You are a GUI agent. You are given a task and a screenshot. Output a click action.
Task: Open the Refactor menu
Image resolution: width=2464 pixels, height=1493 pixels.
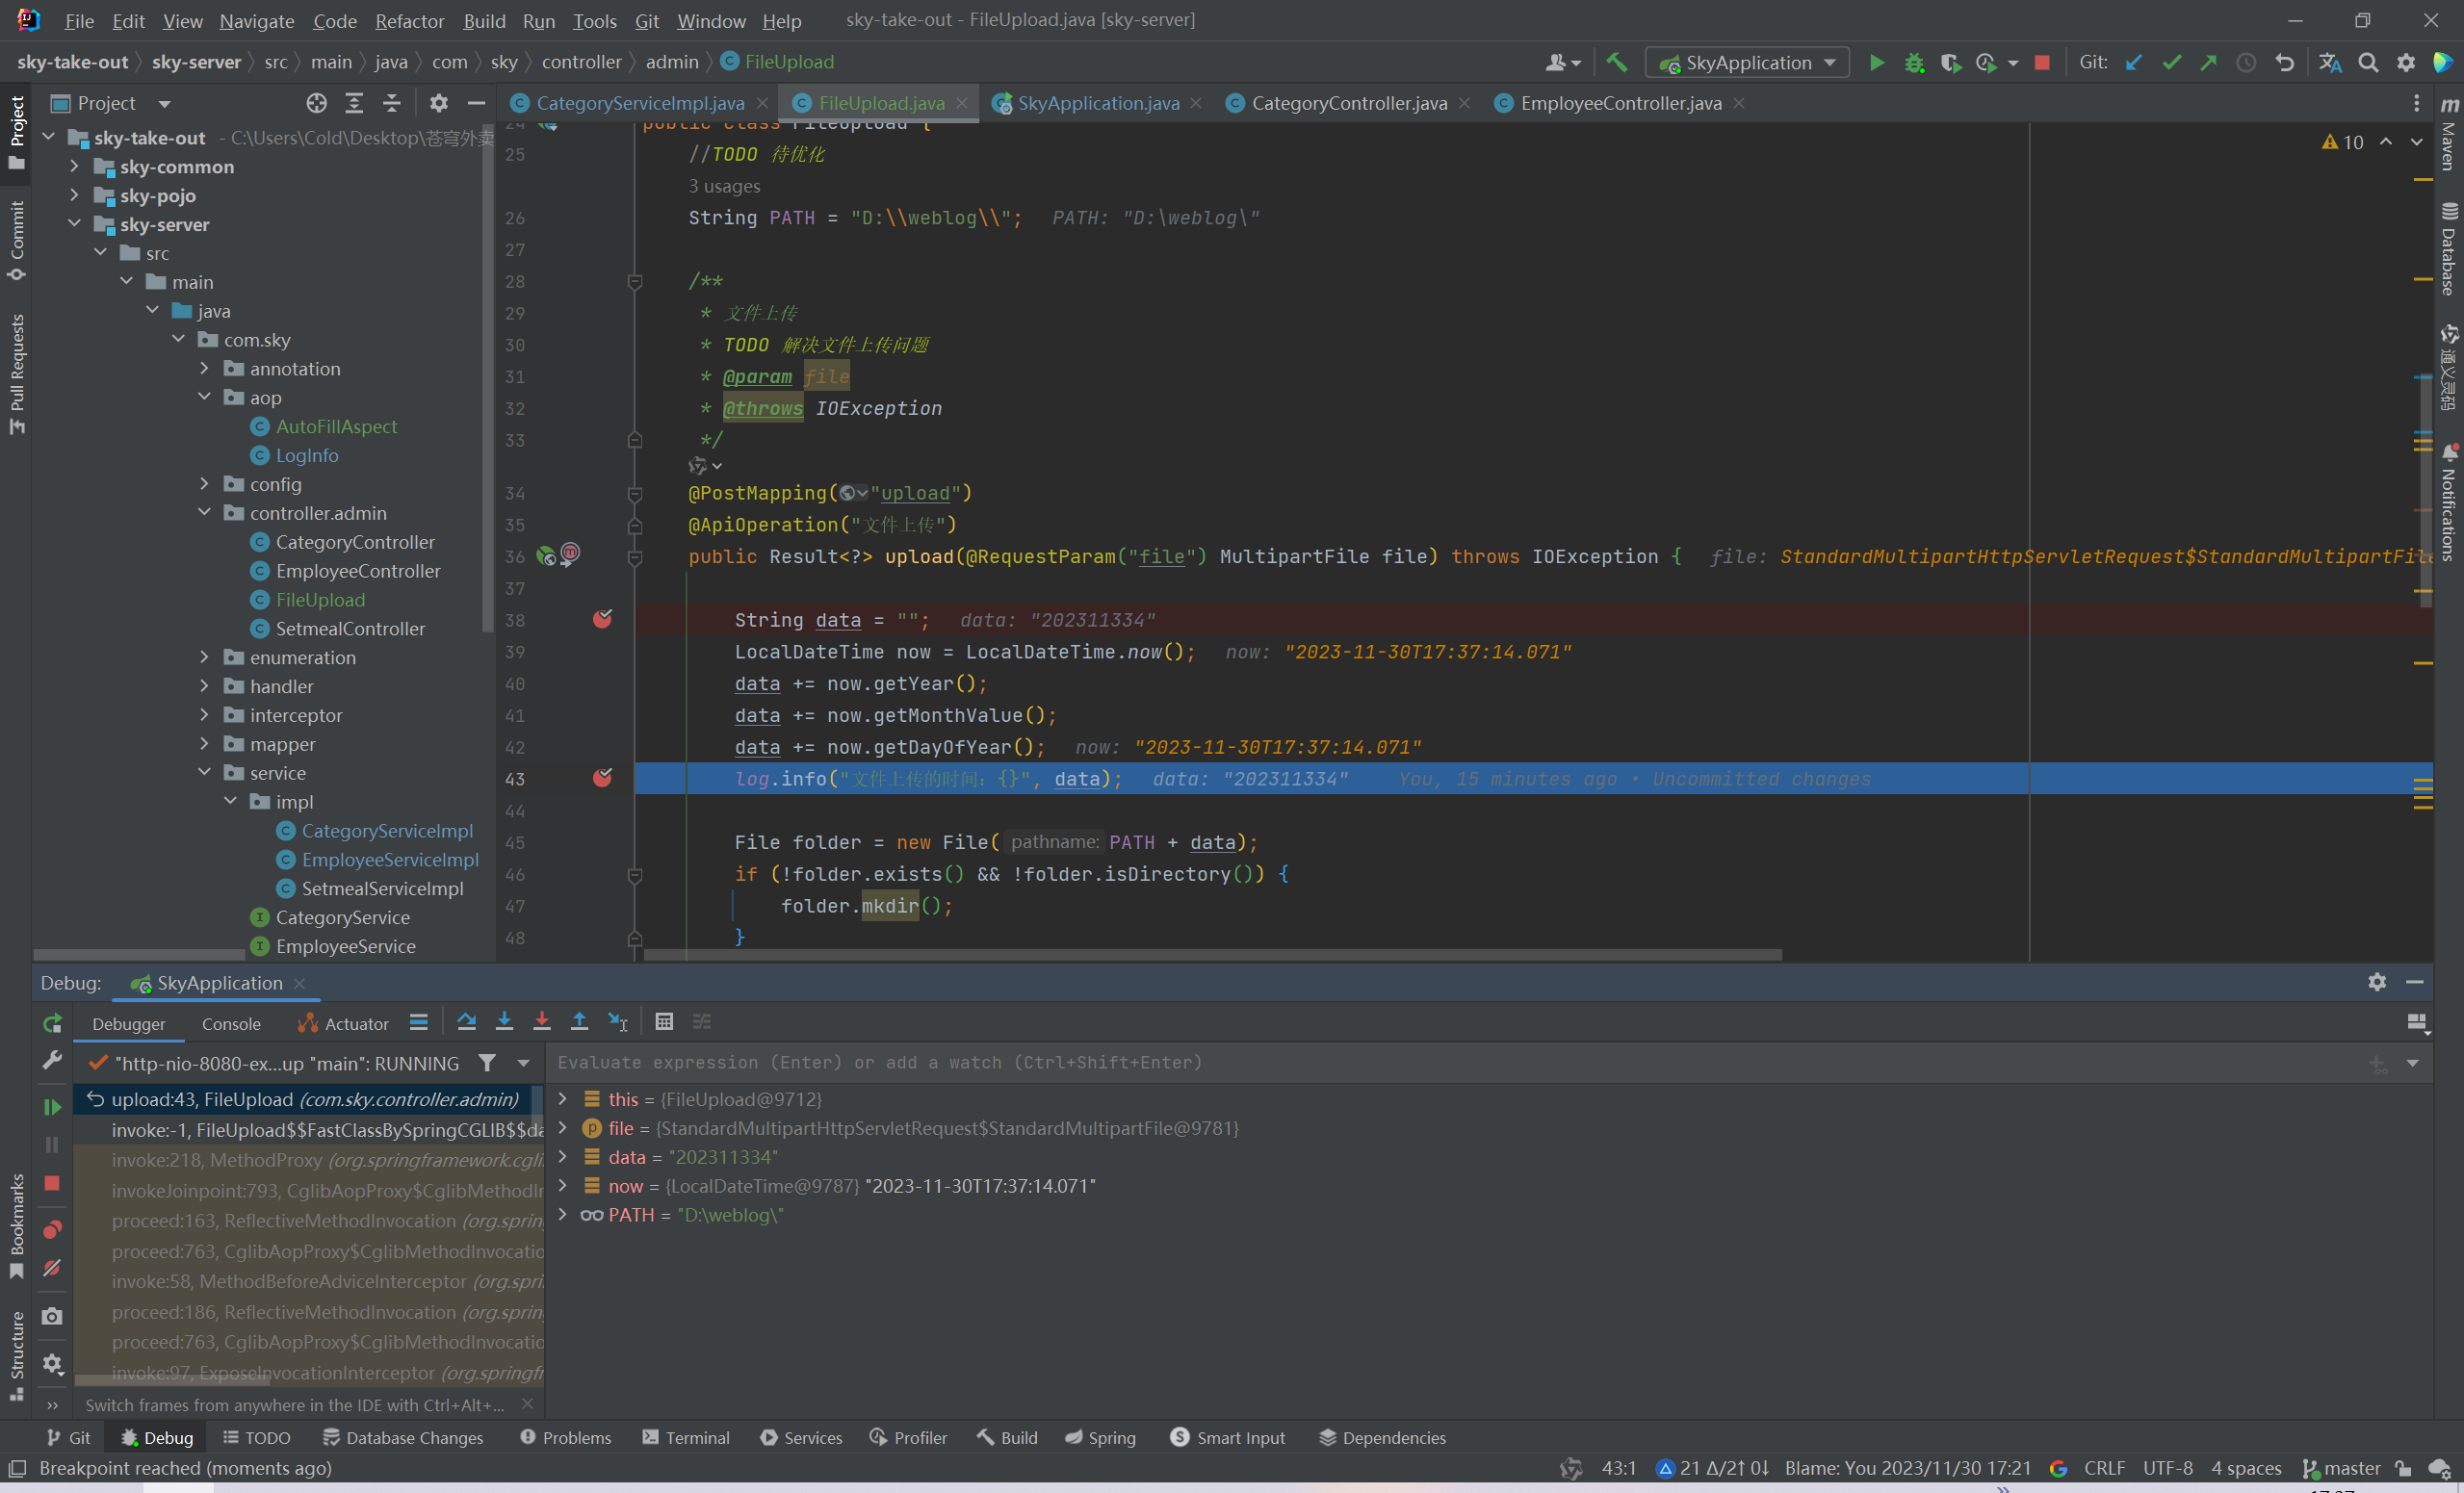409,20
